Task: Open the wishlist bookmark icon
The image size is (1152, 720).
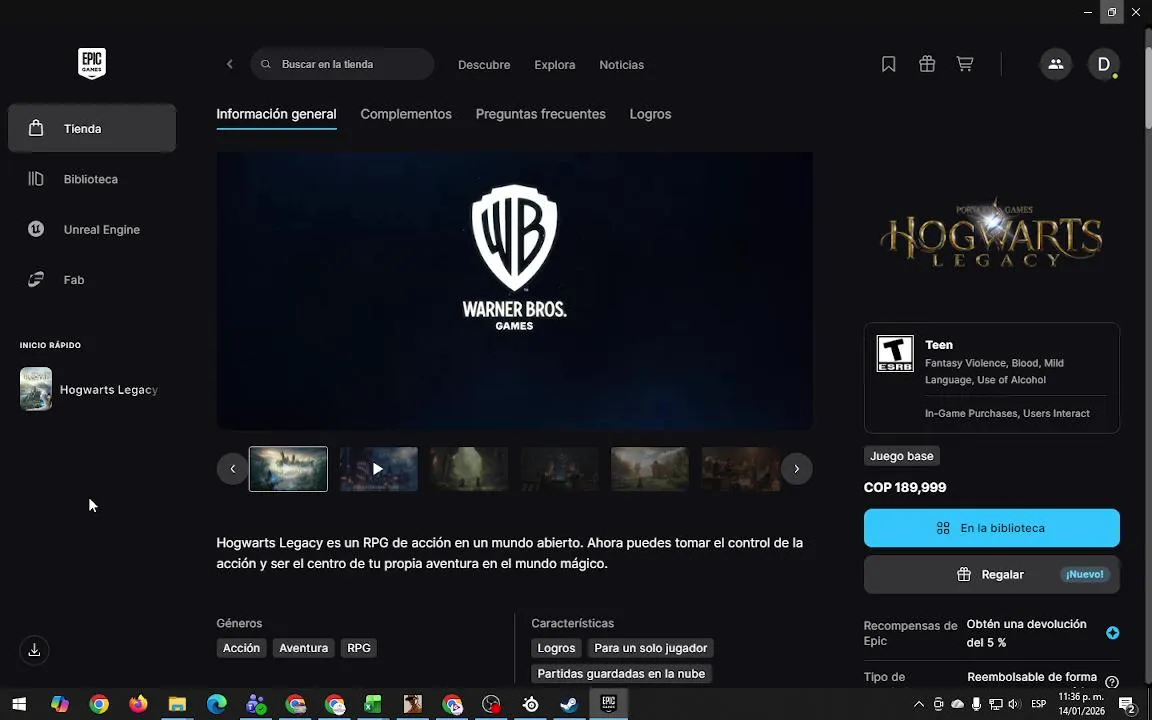Action: [888, 65]
